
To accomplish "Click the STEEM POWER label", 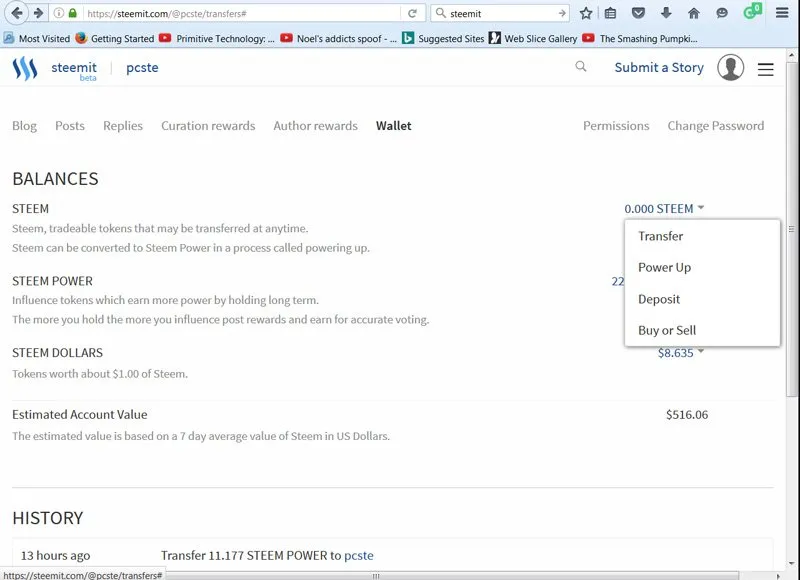I will point(52,281).
